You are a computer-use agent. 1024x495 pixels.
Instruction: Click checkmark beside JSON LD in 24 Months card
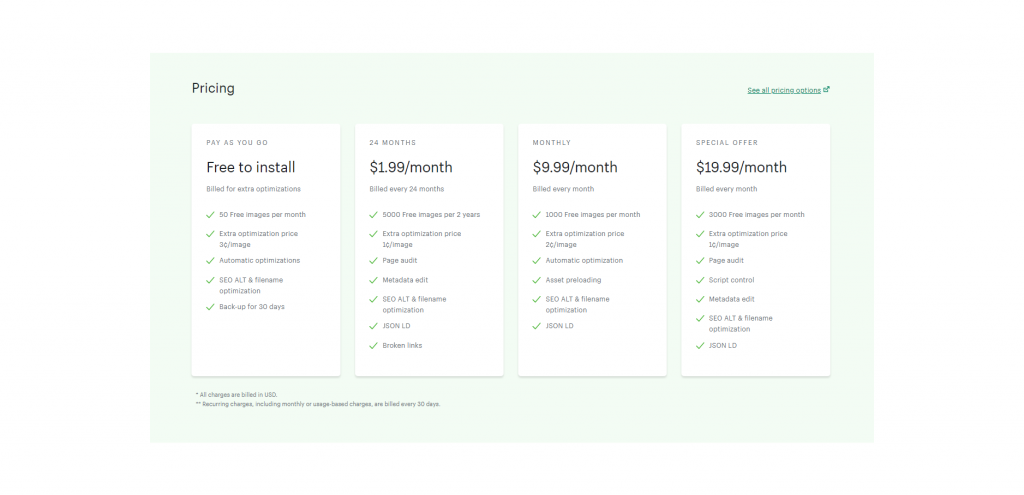pos(374,326)
